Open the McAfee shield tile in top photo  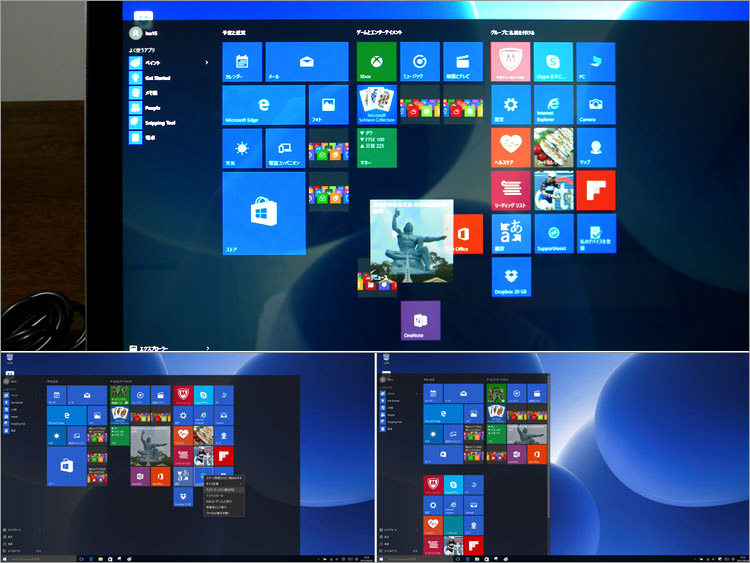[510, 62]
